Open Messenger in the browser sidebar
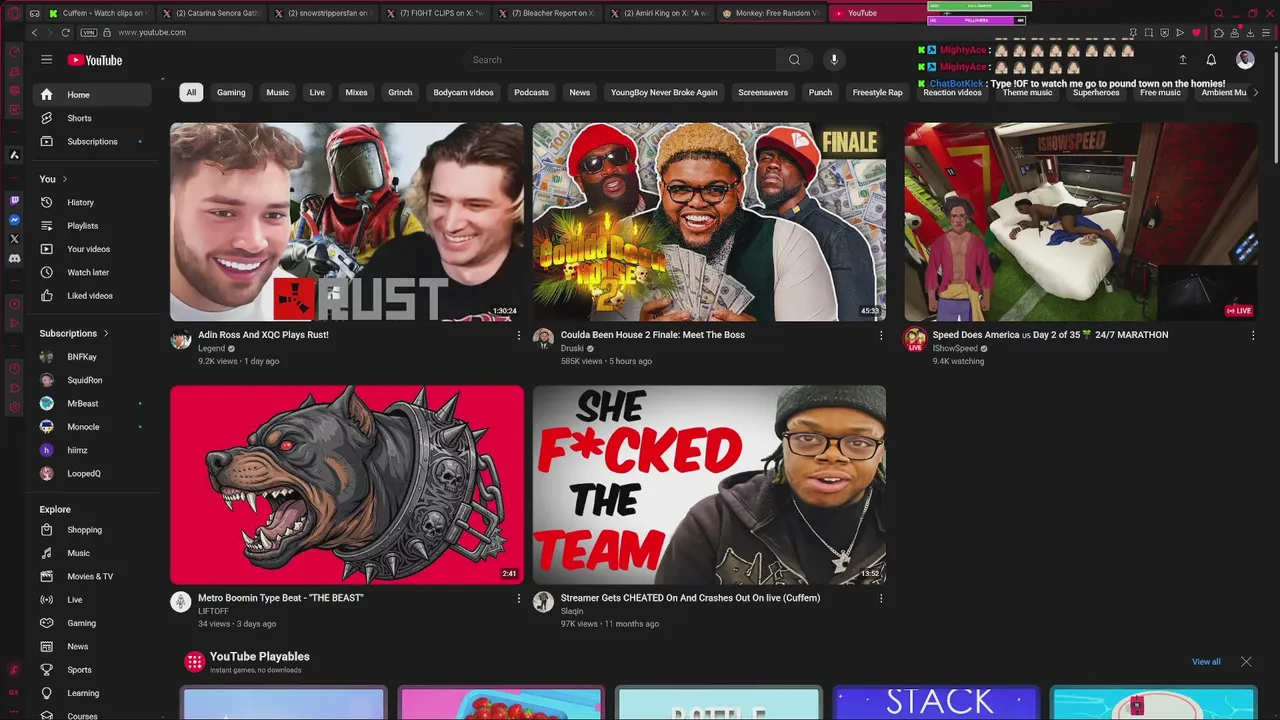 (14, 220)
